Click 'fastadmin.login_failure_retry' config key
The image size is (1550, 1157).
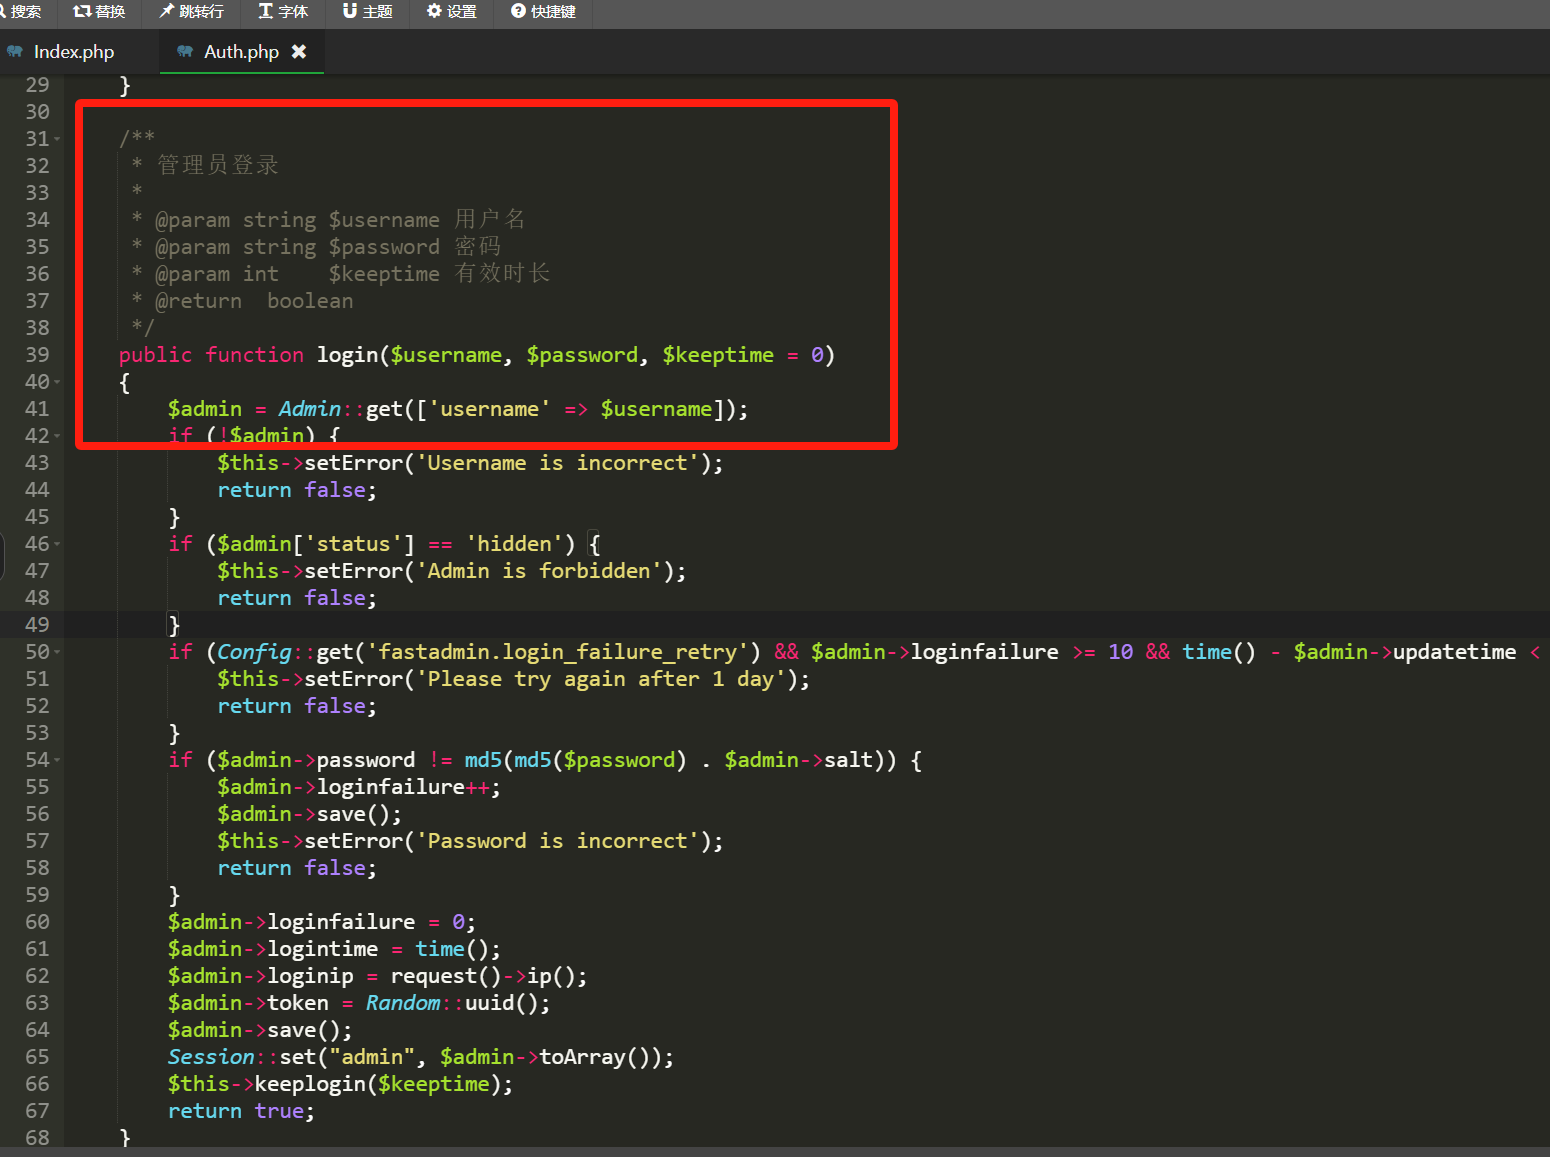pos(557,652)
